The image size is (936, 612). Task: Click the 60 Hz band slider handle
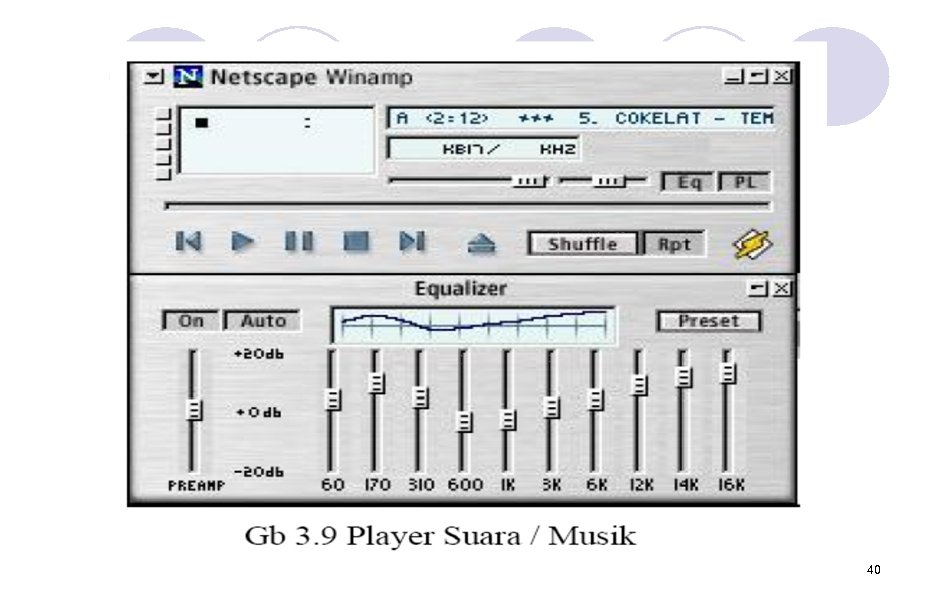(333, 399)
